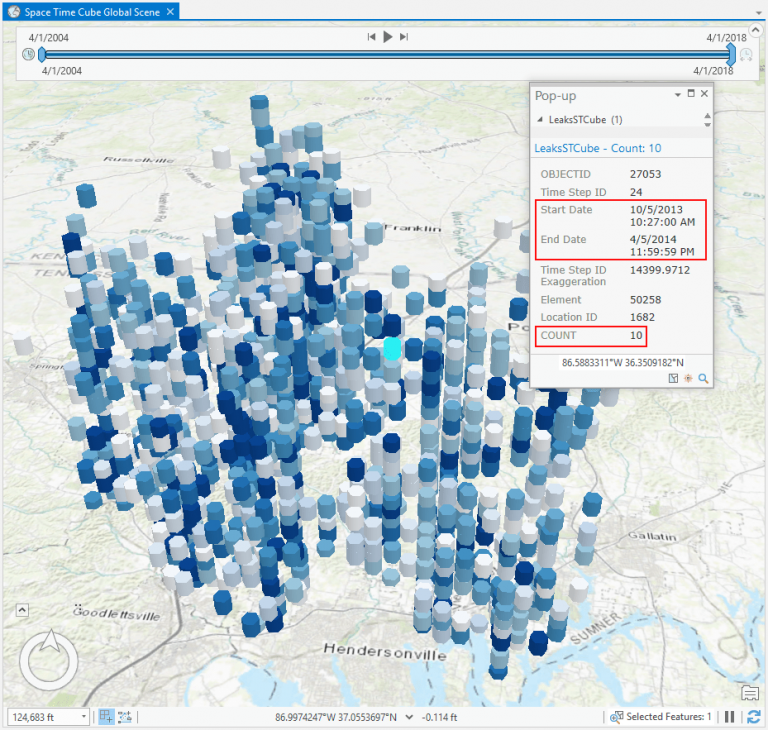
Task: Click the elevation readout -0.114 ft
Action: tap(439, 717)
